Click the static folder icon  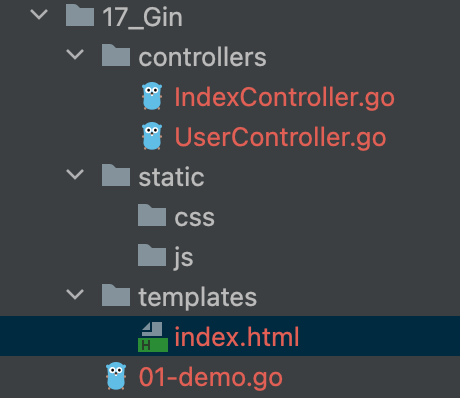point(116,175)
